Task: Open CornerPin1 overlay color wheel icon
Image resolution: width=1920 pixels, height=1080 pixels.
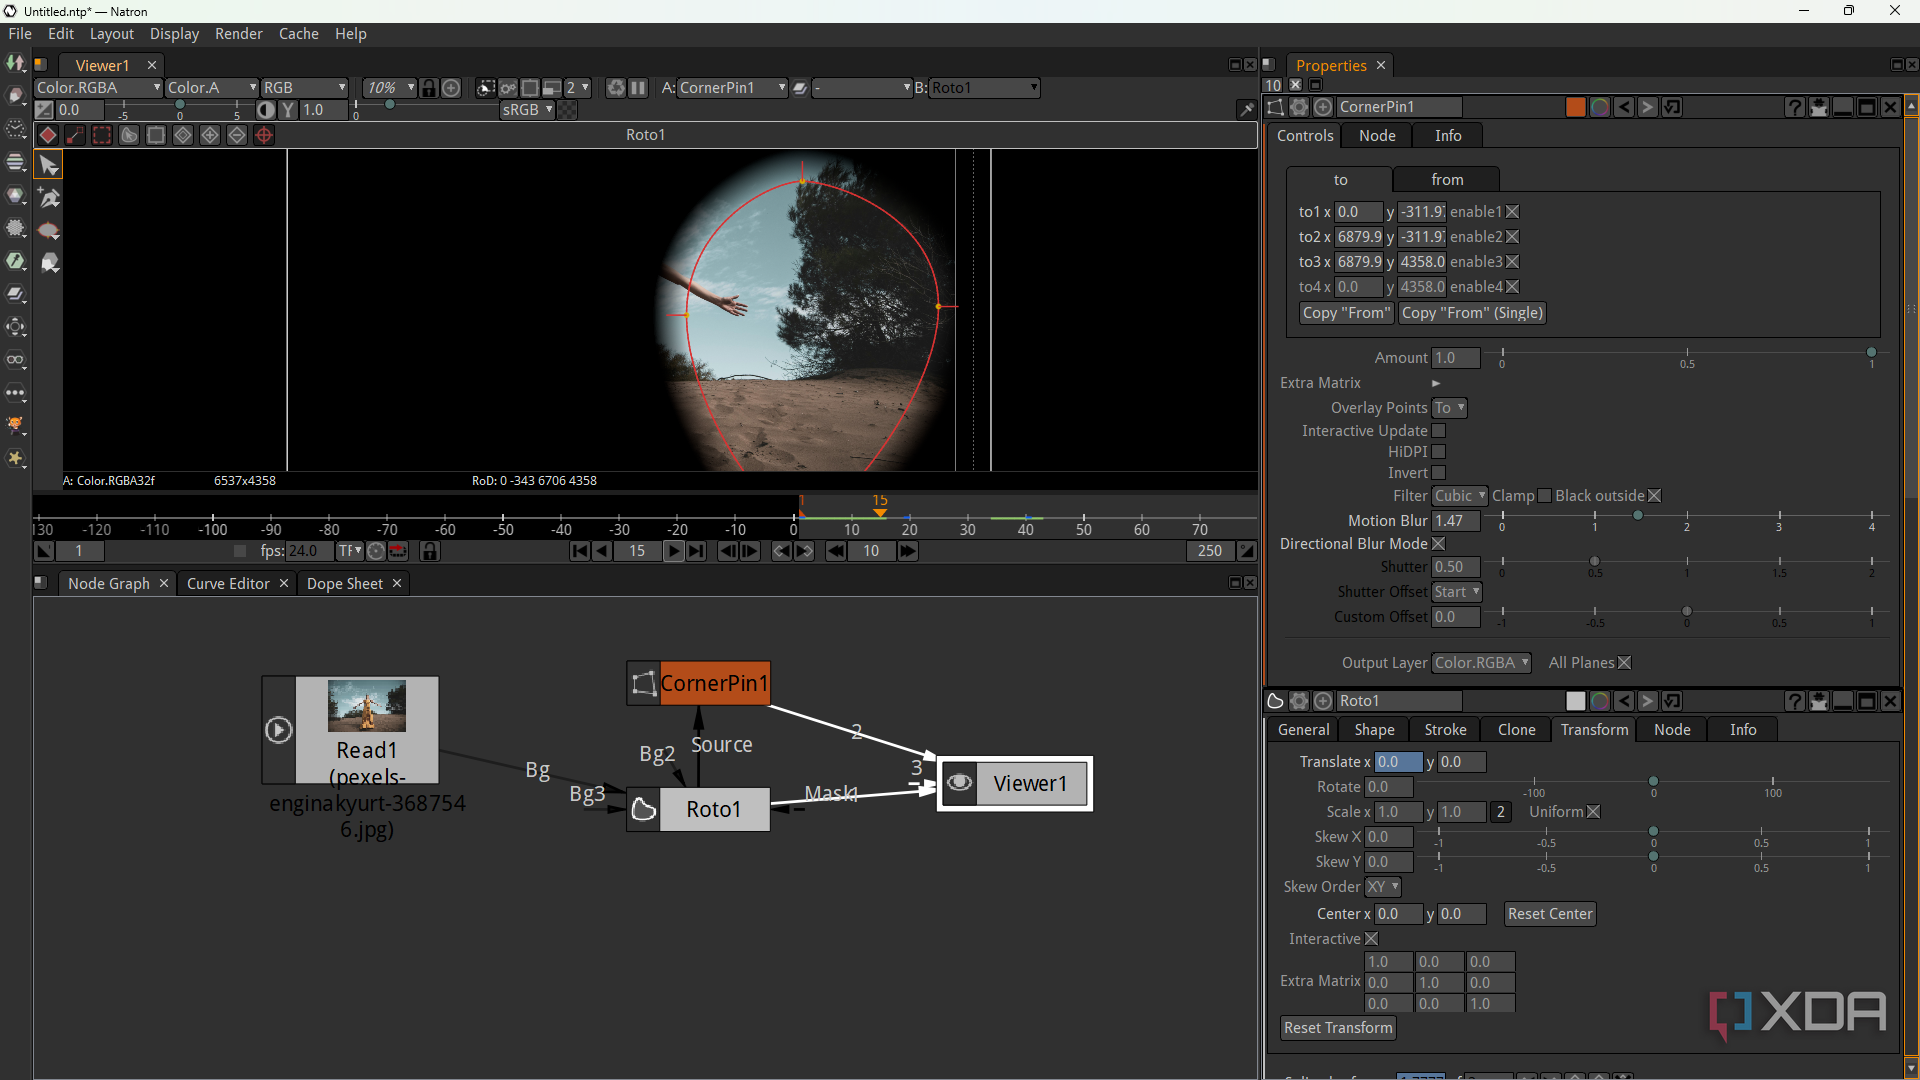Action: tap(1600, 107)
